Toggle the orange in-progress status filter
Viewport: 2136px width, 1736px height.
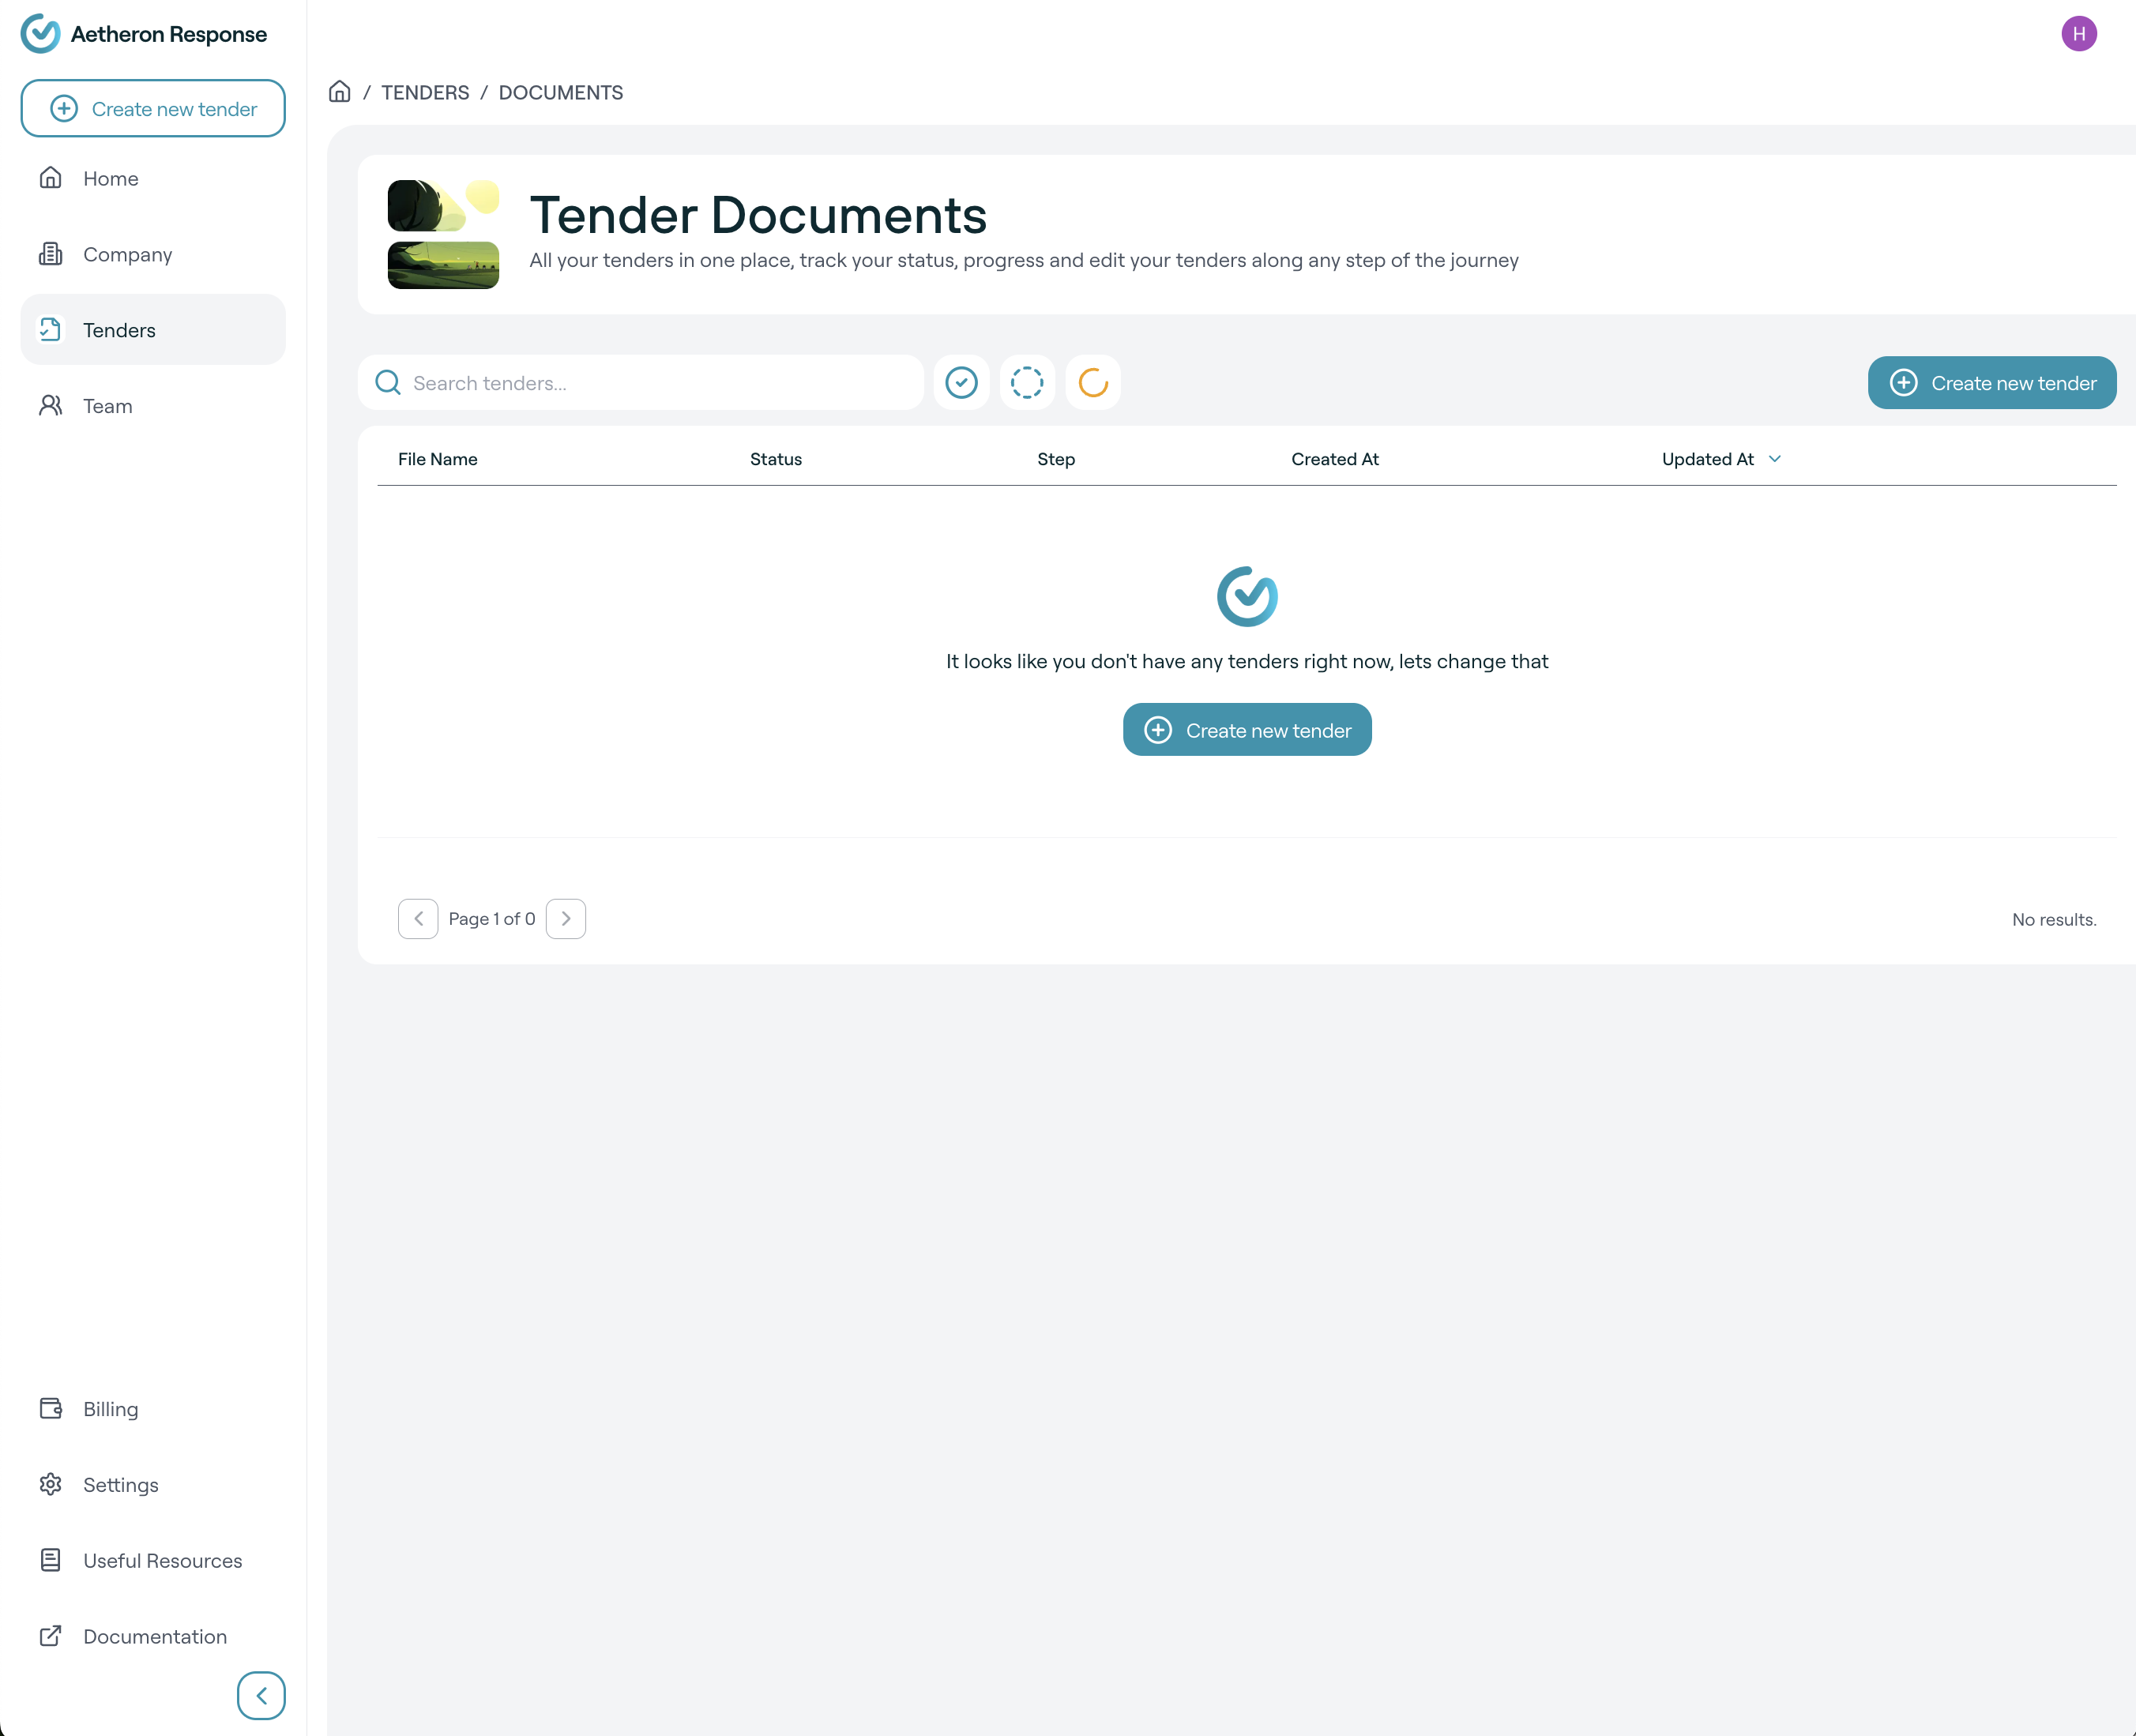1093,383
